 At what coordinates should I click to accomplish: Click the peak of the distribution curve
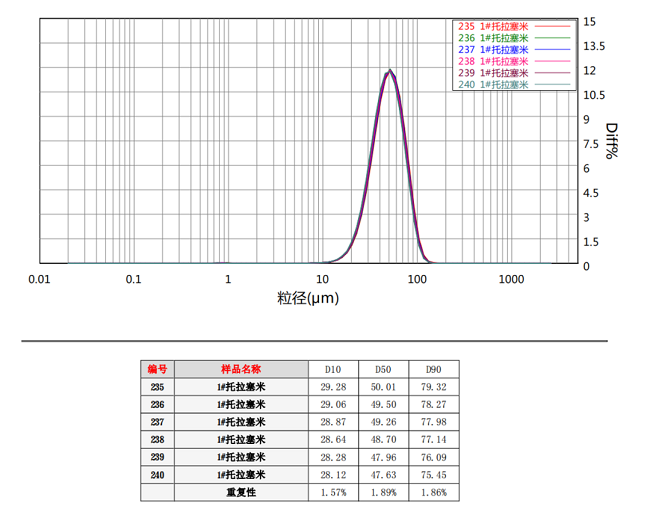click(390, 70)
